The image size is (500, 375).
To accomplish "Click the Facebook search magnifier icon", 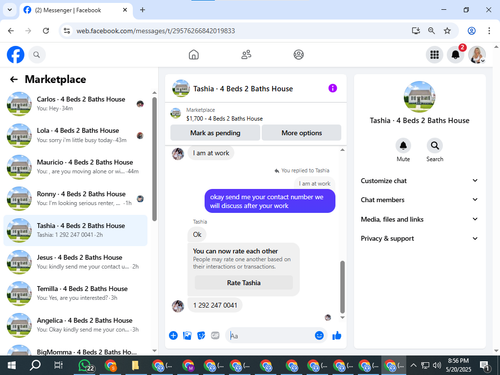I will pos(37,55).
